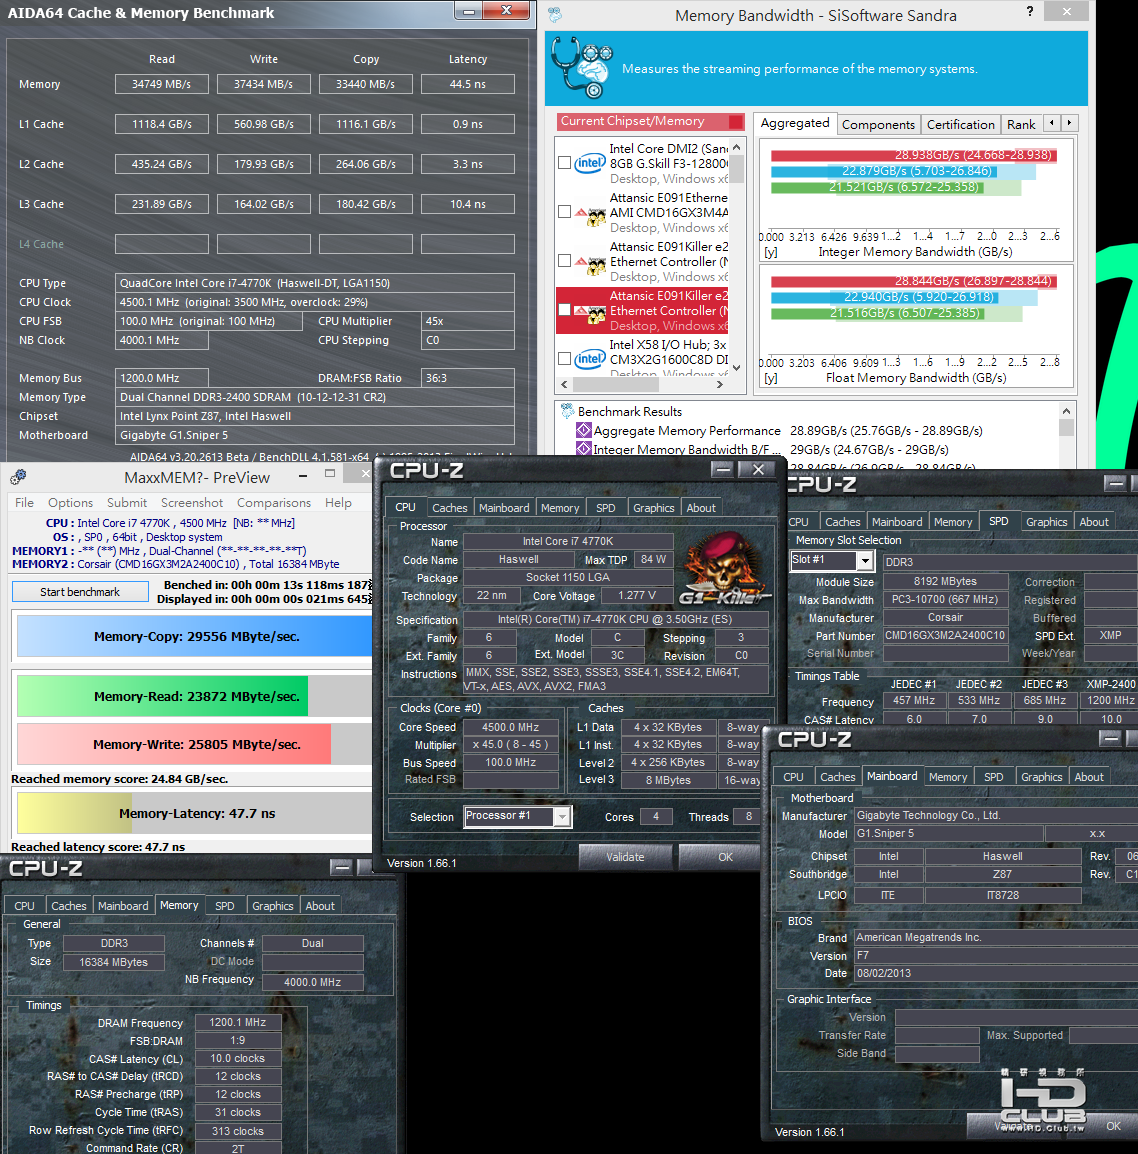Open About tab in the Mainboard CPU-Z window
The width and height of the screenshot is (1138, 1154).
click(x=1089, y=776)
